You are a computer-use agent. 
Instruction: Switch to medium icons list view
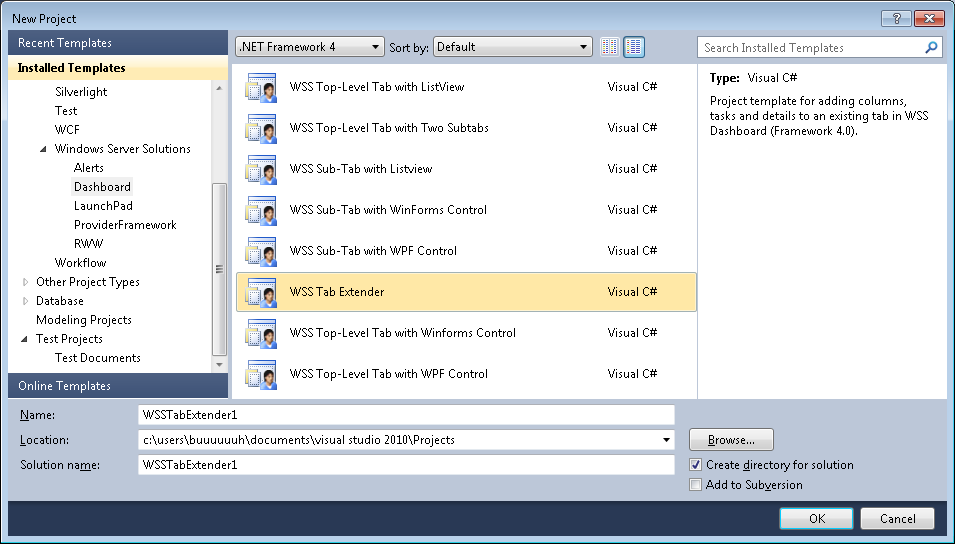(634, 47)
